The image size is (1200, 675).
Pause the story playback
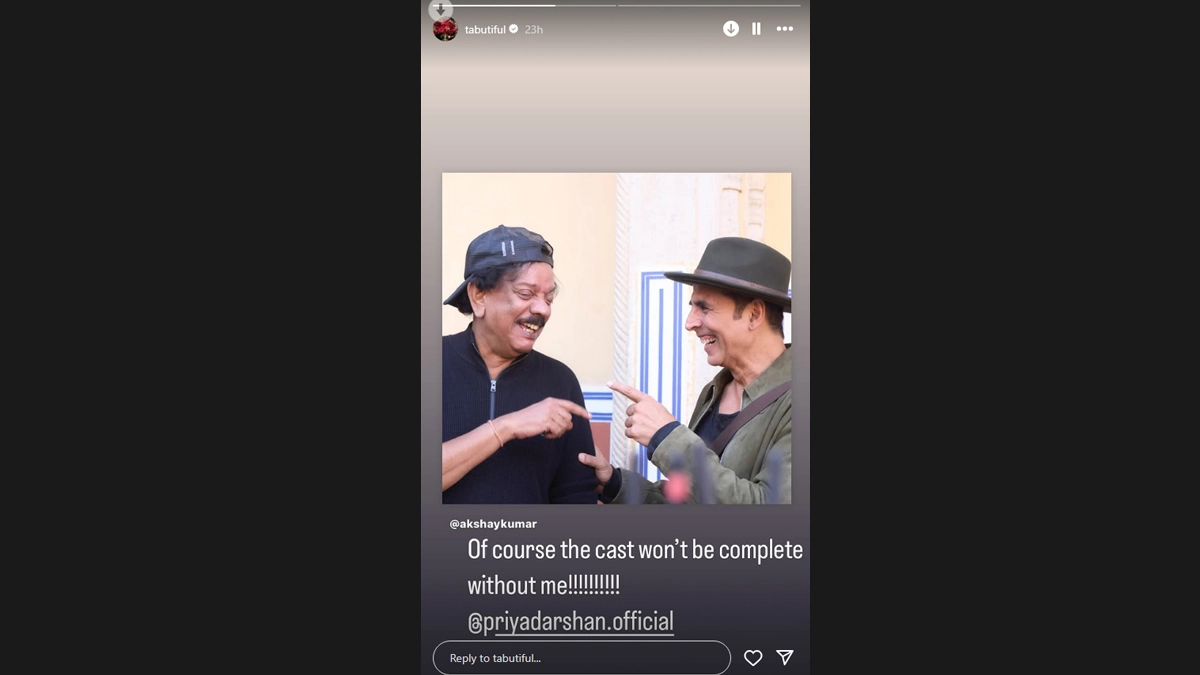click(x=756, y=29)
